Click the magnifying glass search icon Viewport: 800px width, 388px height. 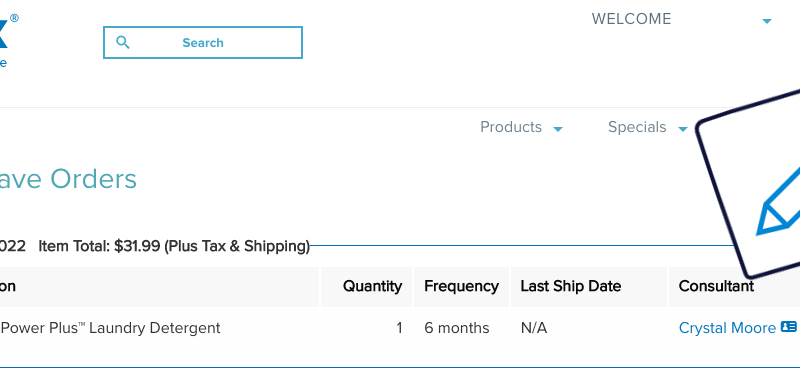pyautogui.click(x=122, y=42)
